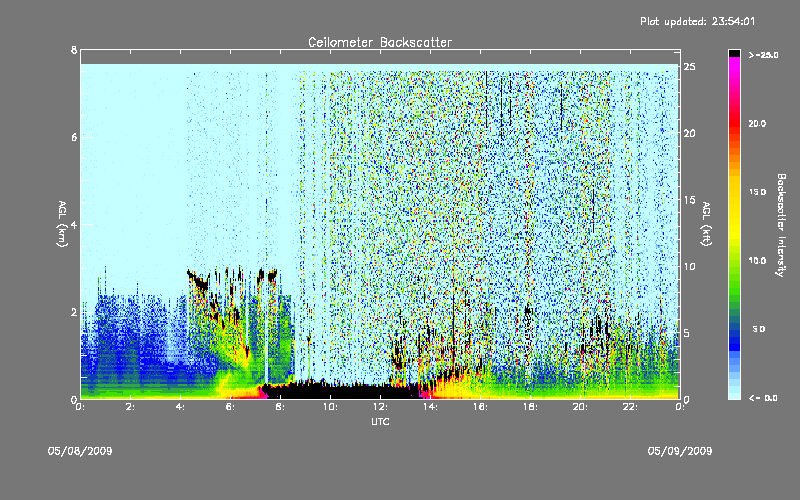Click the '22:' hour tick on x-axis
800x500 pixels.
[x=630, y=407]
